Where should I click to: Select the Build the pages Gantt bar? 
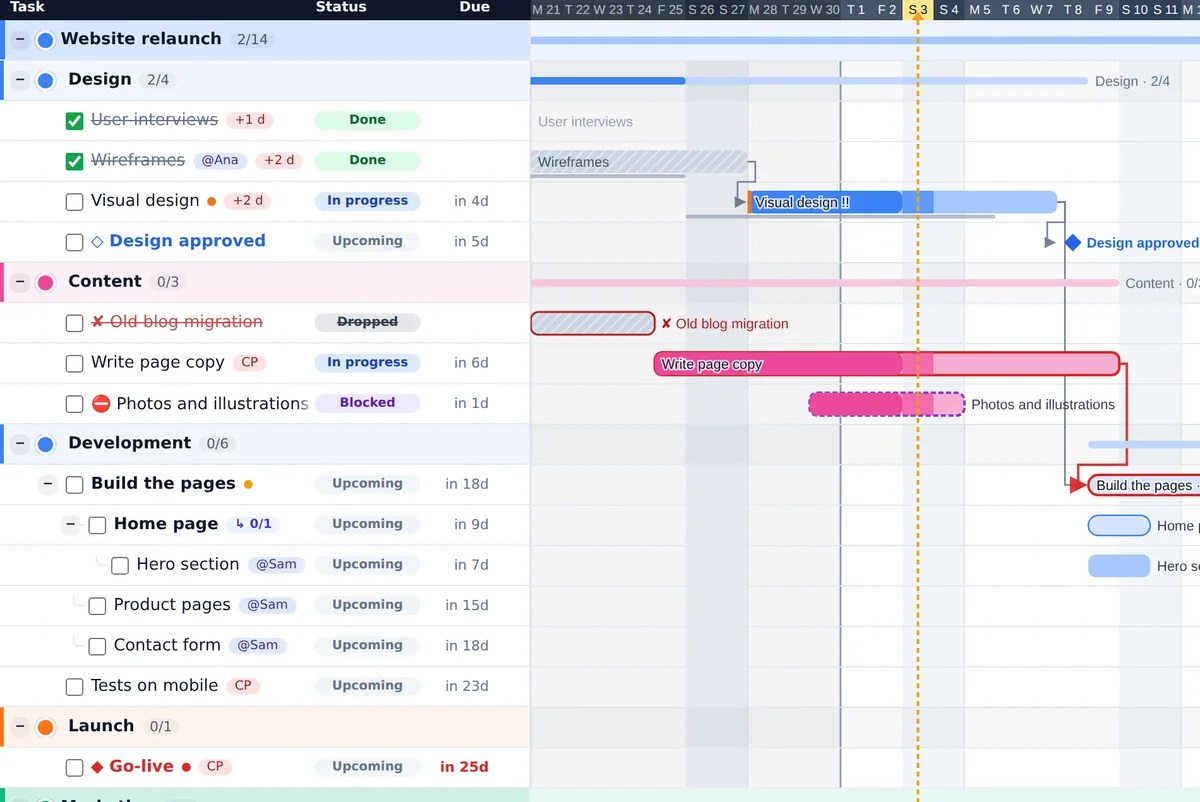click(x=1144, y=485)
